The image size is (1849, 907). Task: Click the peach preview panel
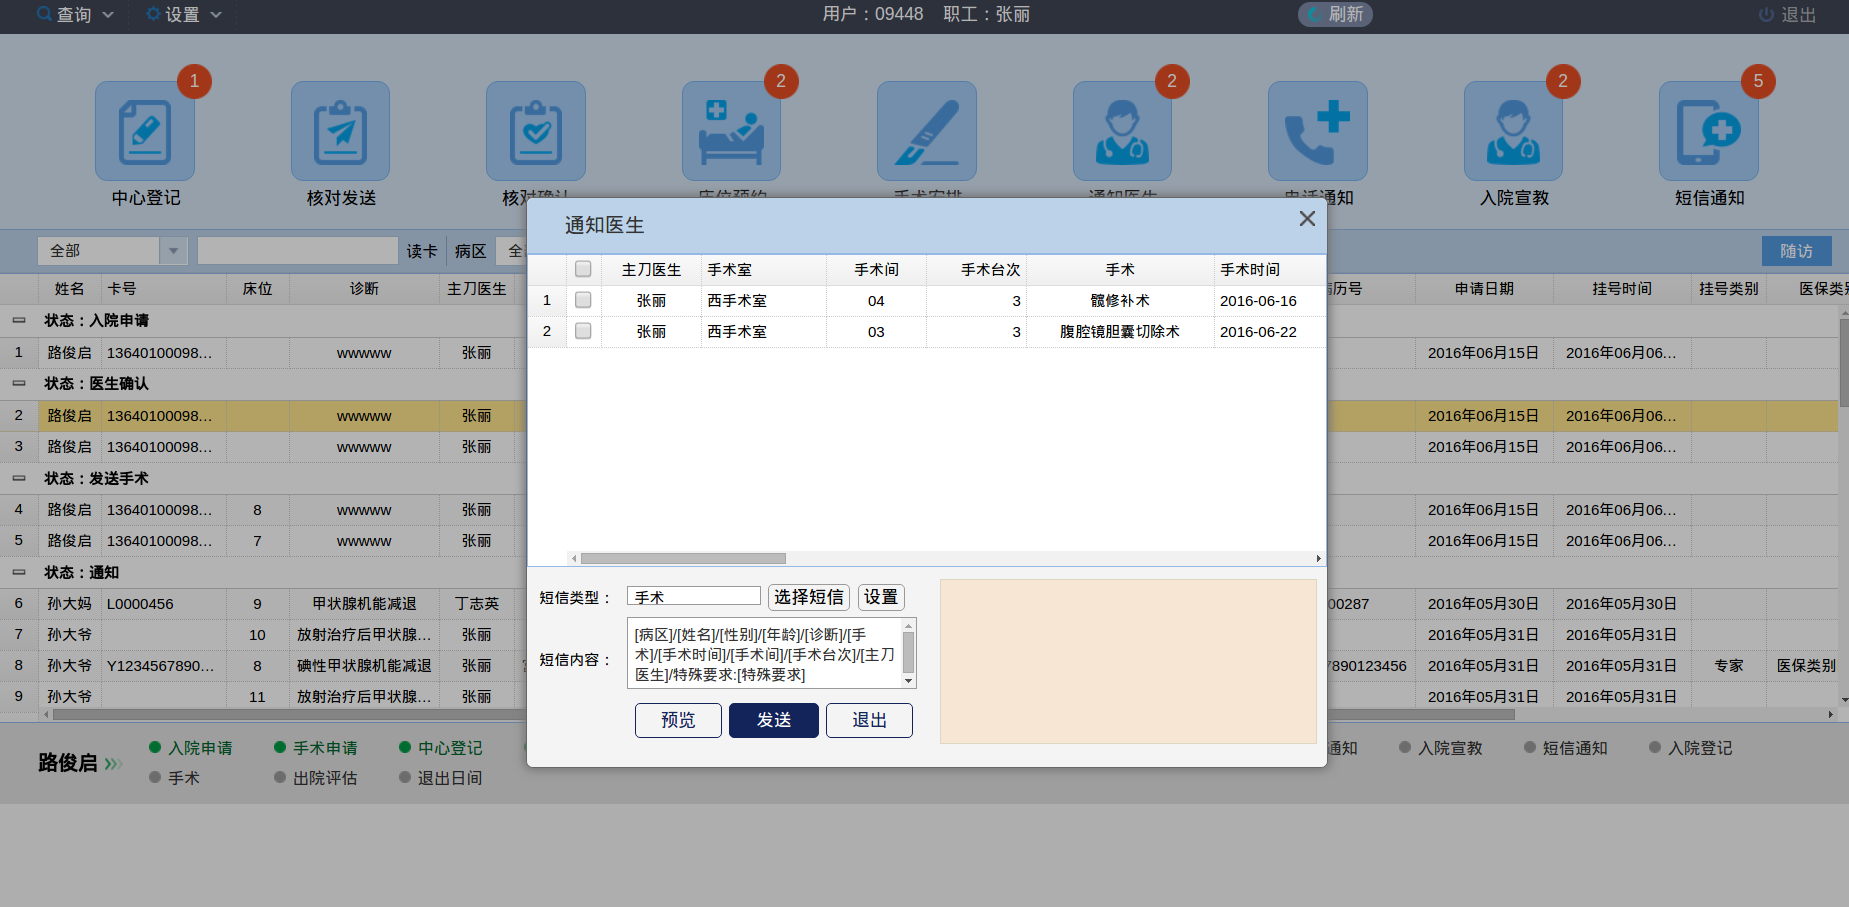tap(1128, 661)
